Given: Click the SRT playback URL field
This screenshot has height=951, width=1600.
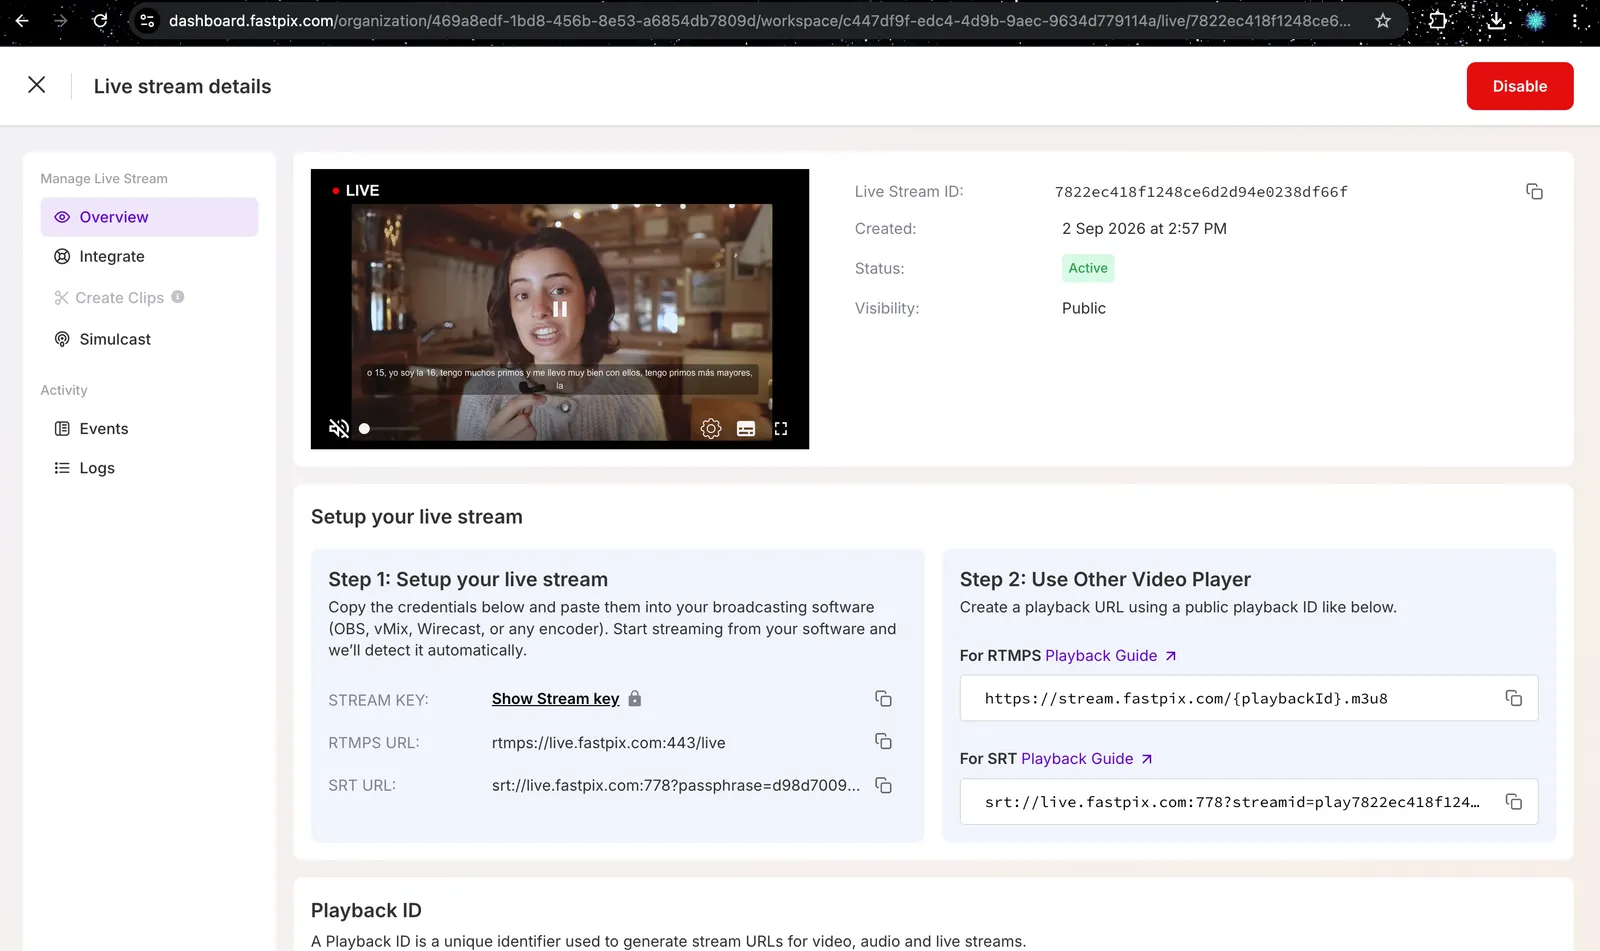Looking at the screenshot, I should point(1248,802).
